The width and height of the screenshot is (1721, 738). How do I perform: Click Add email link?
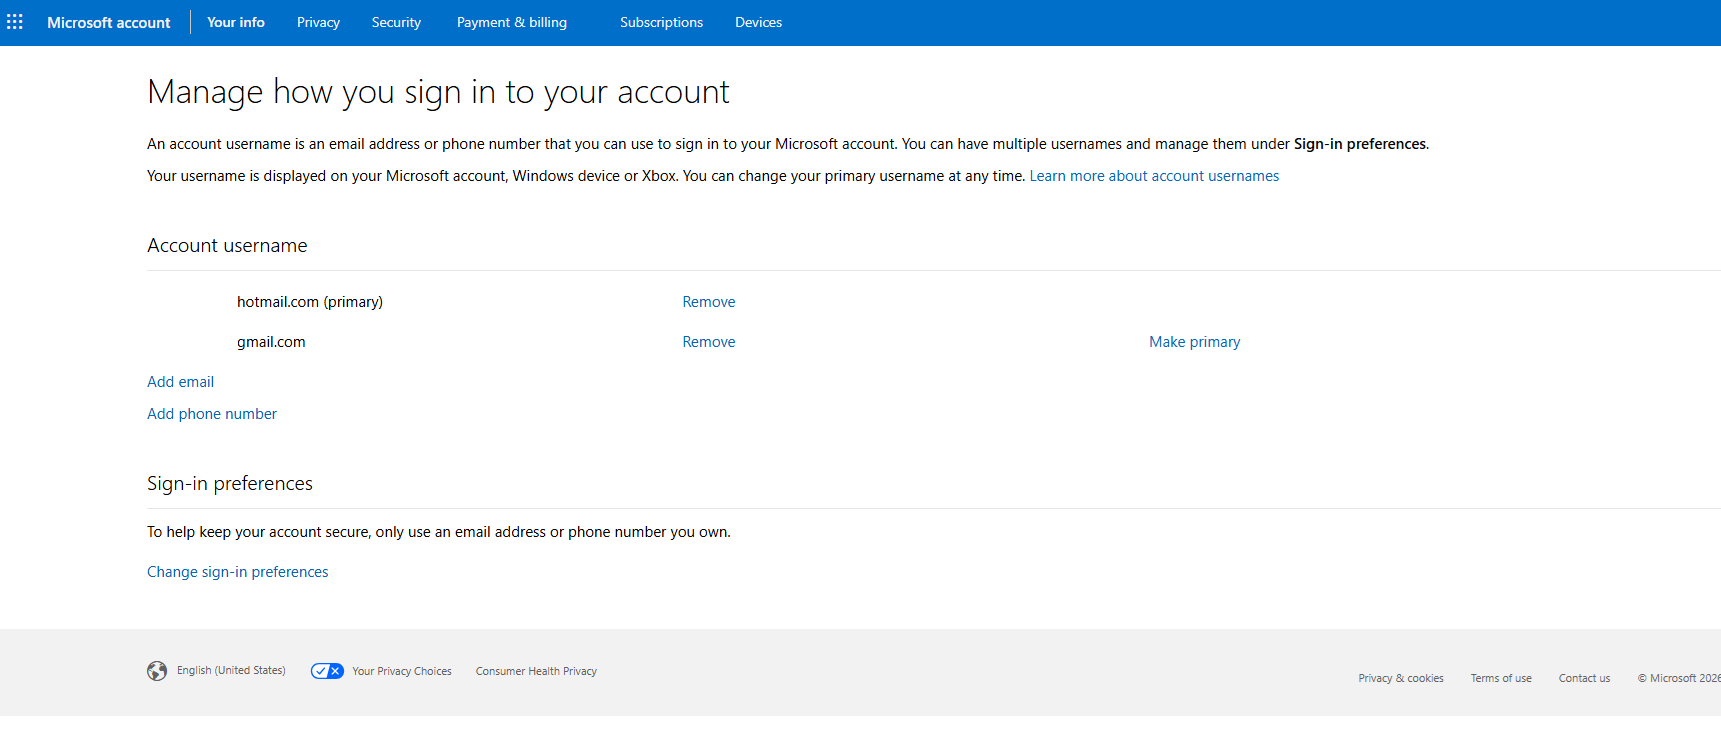click(x=180, y=382)
